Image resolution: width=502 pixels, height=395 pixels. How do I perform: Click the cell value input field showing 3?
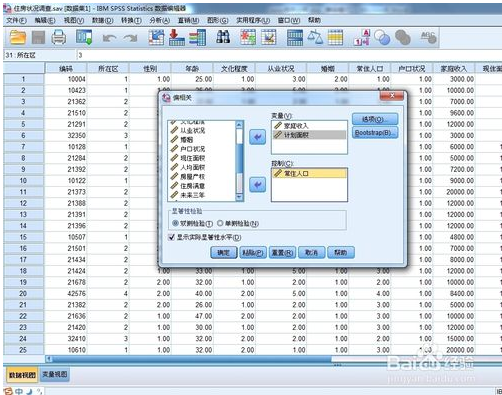[x=289, y=55]
